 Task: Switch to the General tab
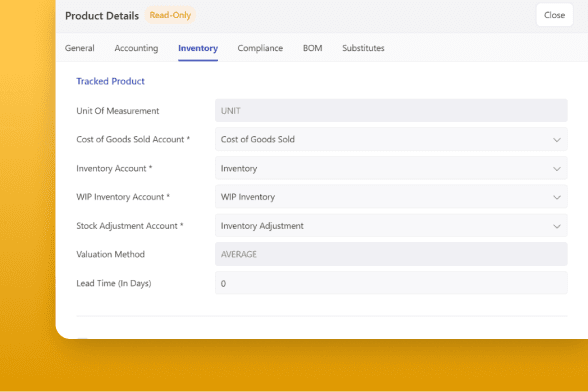80,48
